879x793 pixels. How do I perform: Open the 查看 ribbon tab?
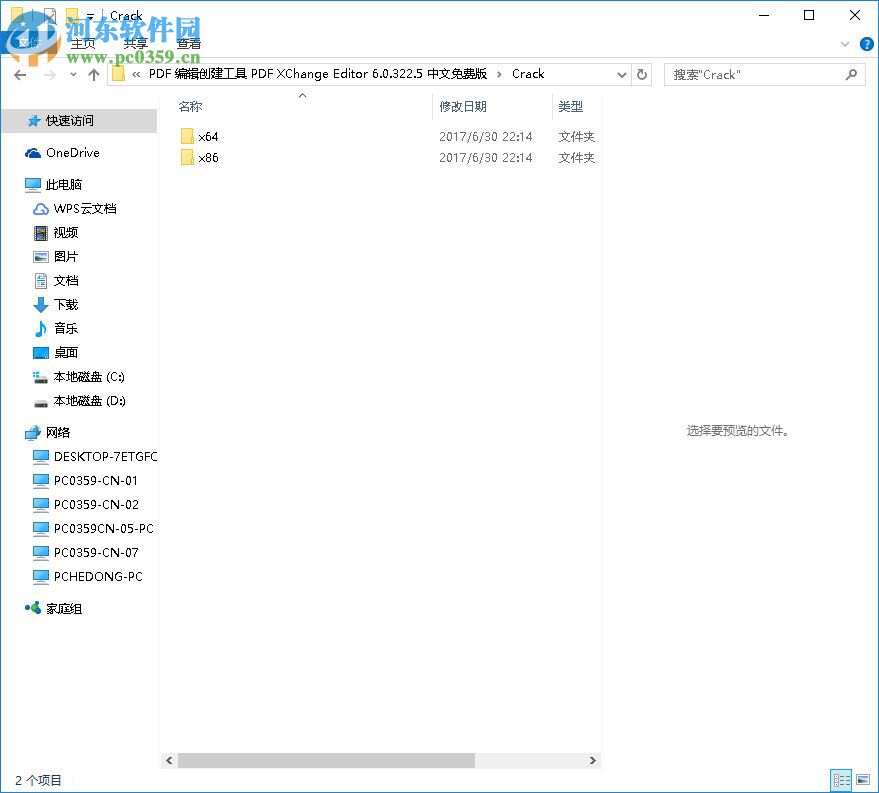click(x=188, y=43)
